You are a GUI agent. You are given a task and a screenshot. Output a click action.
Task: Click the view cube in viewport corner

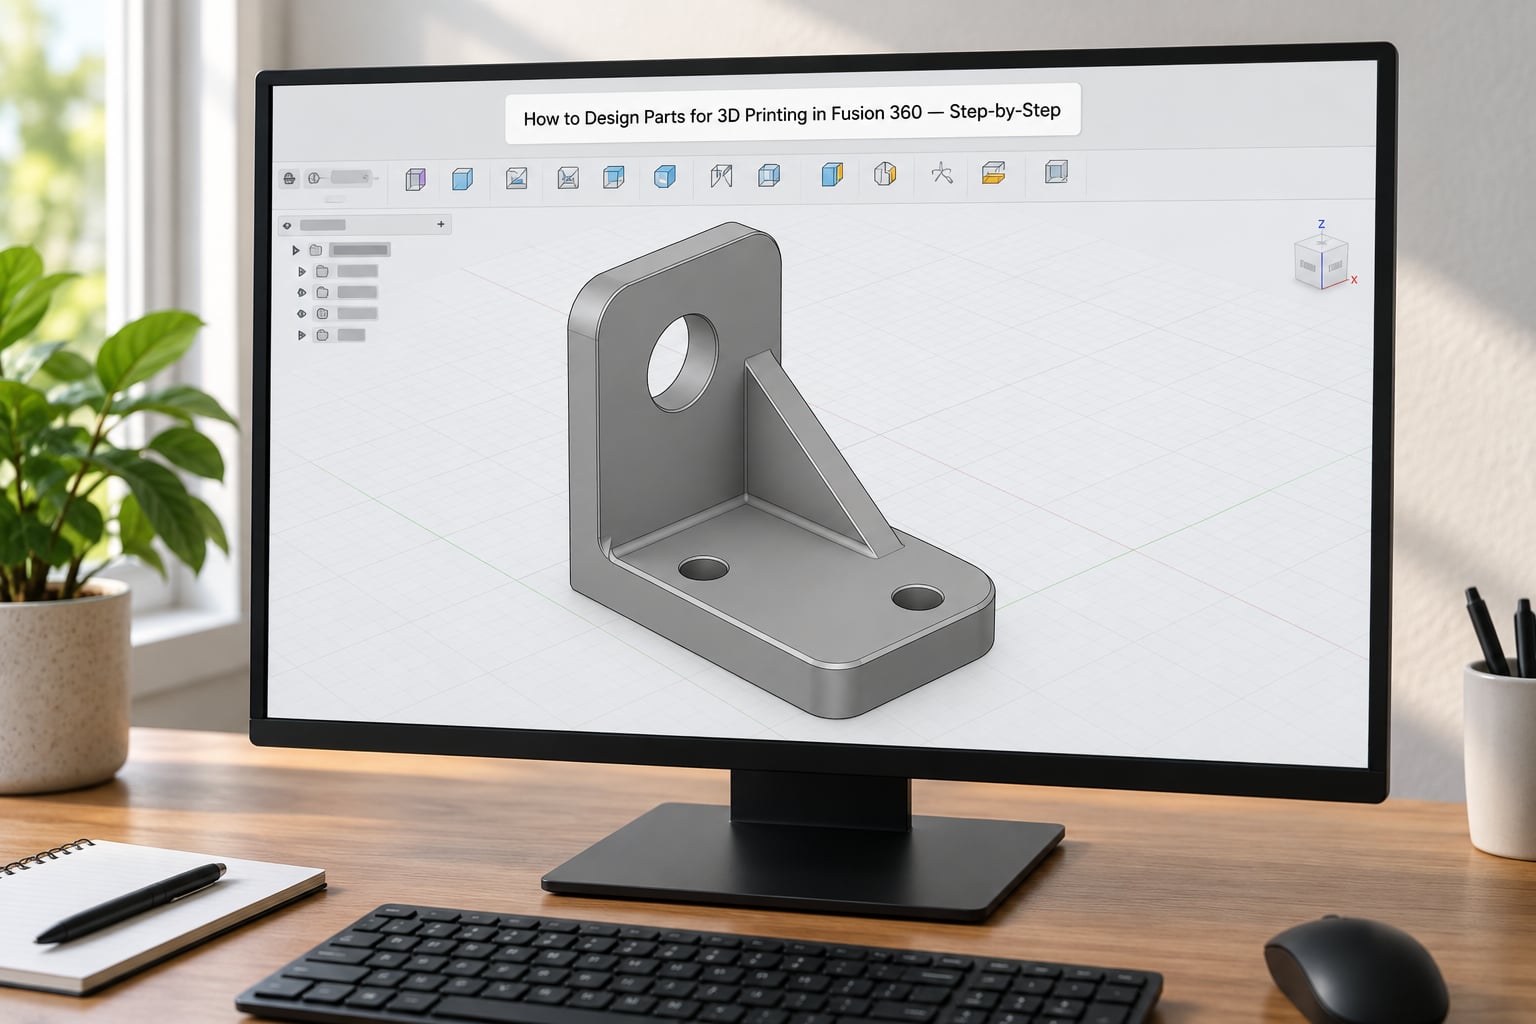pyautogui.click(x=1321, y=263)
